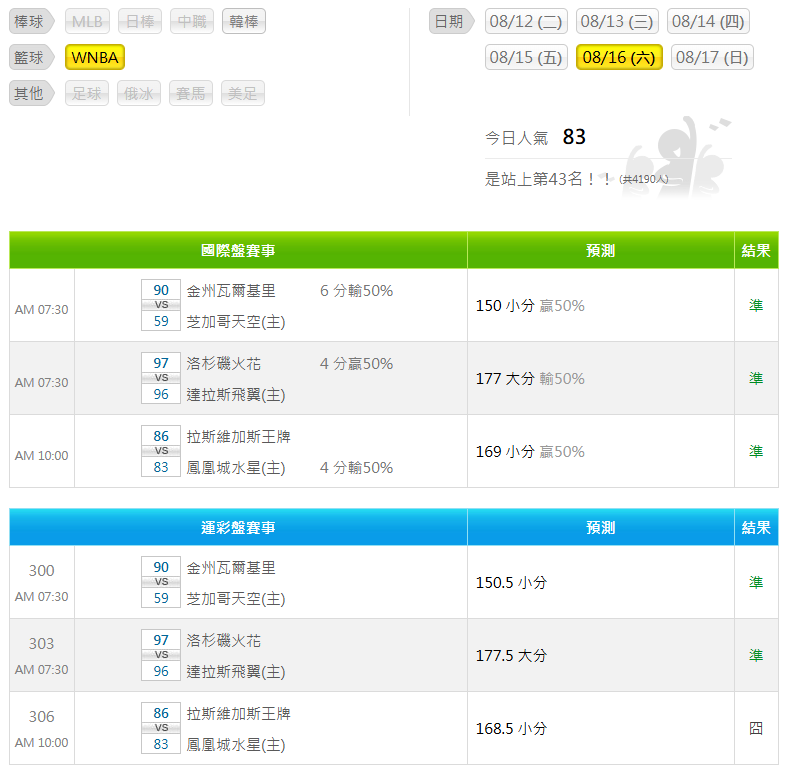Switch to date 08/13 (三)
Image resolution: width=786 pixels, height=769 pixels.
click(x=617, y=21)
